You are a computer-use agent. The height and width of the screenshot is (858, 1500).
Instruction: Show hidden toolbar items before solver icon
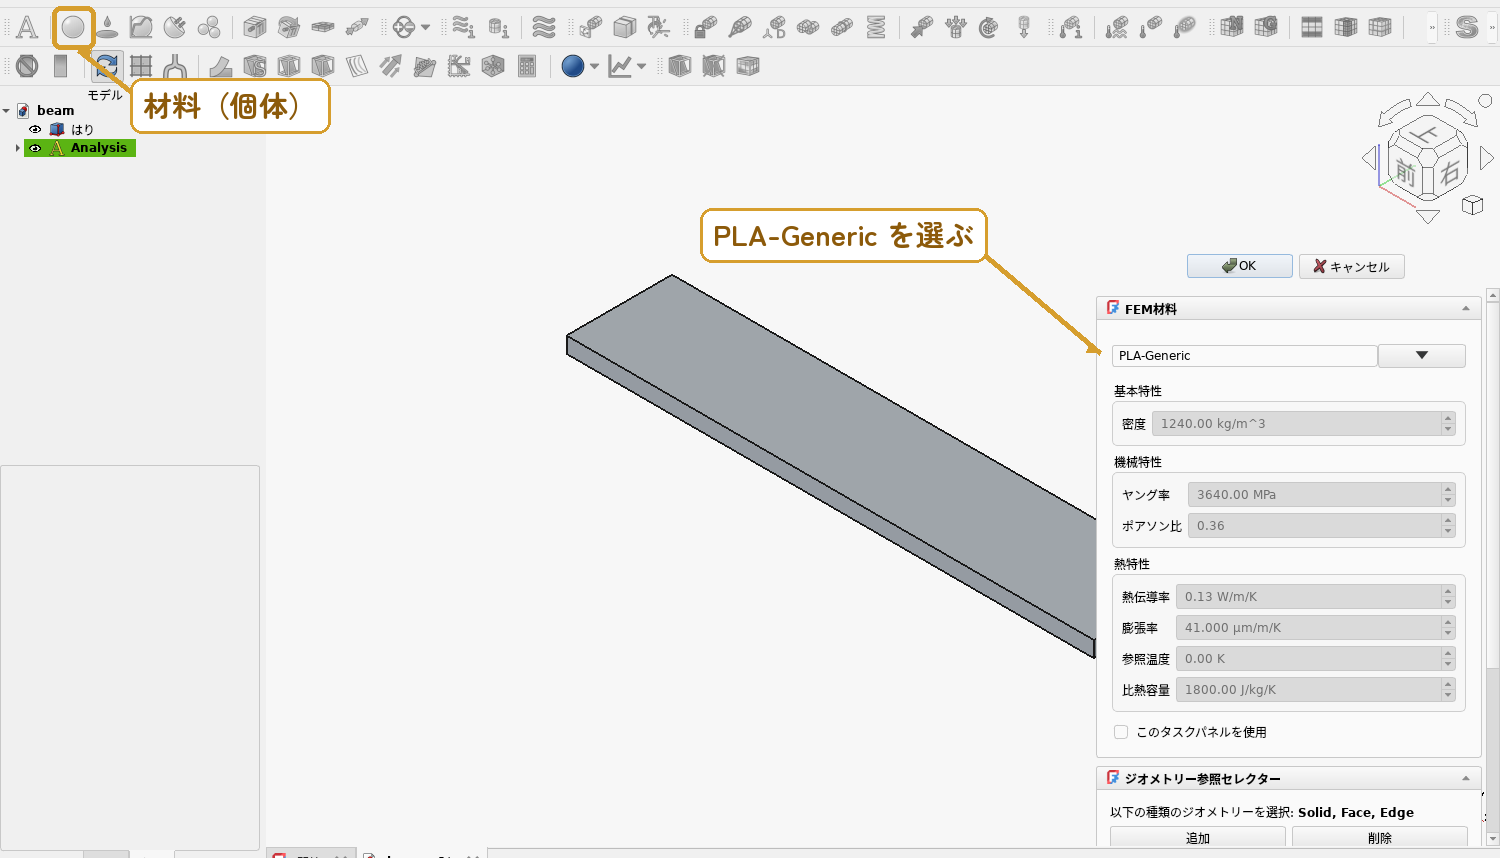tap(1432, 27)
